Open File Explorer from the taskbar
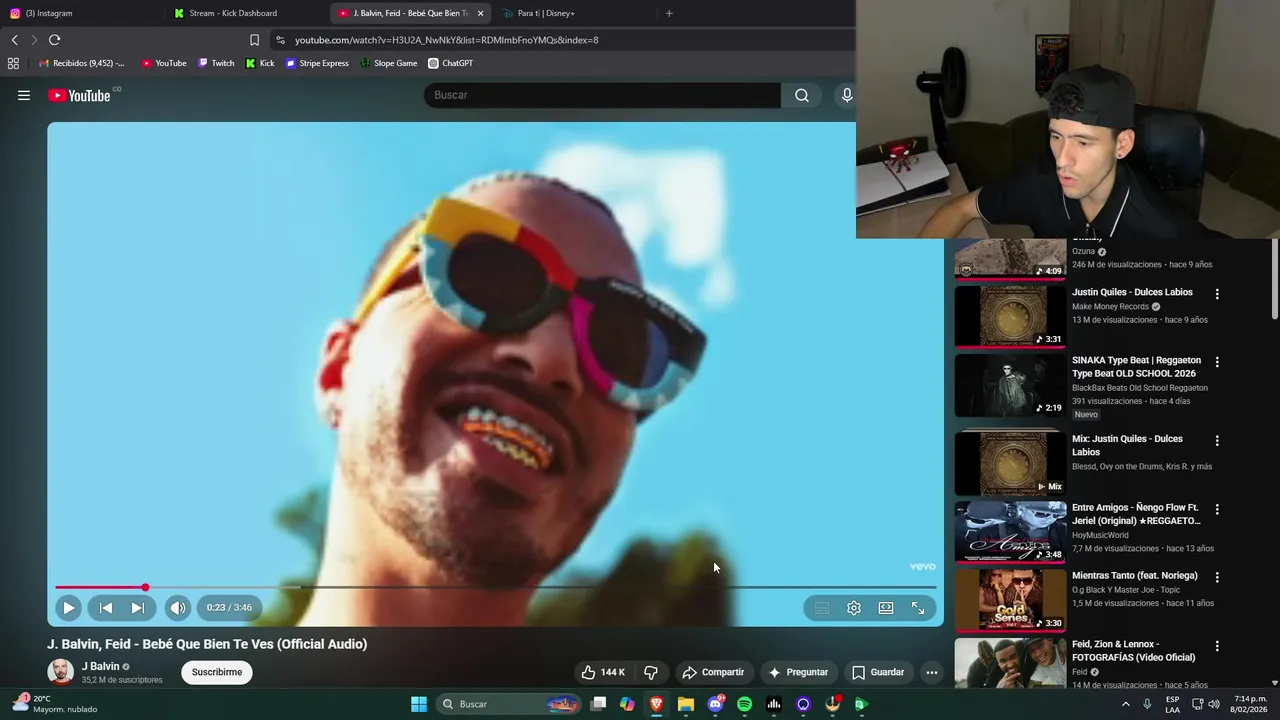This screenshot has width=1280, height=720. tap(686, 704)
